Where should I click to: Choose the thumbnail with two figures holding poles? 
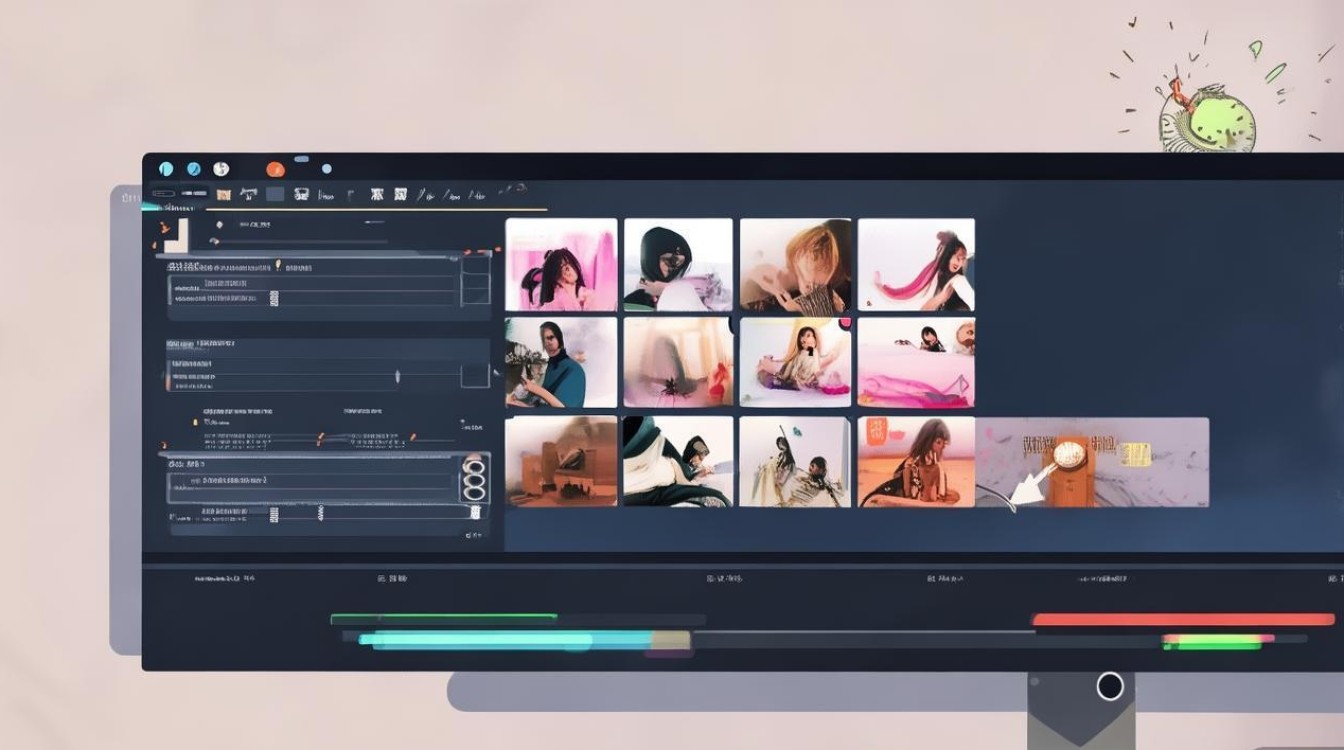795,461
